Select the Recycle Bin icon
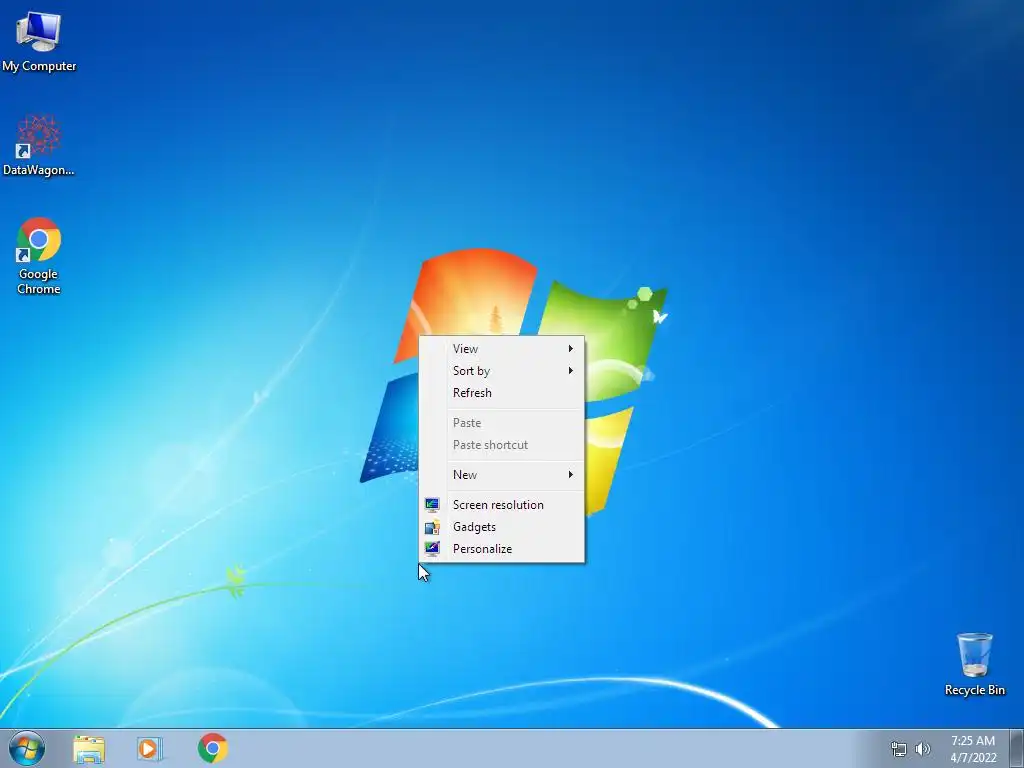 [x=974, y=664]
